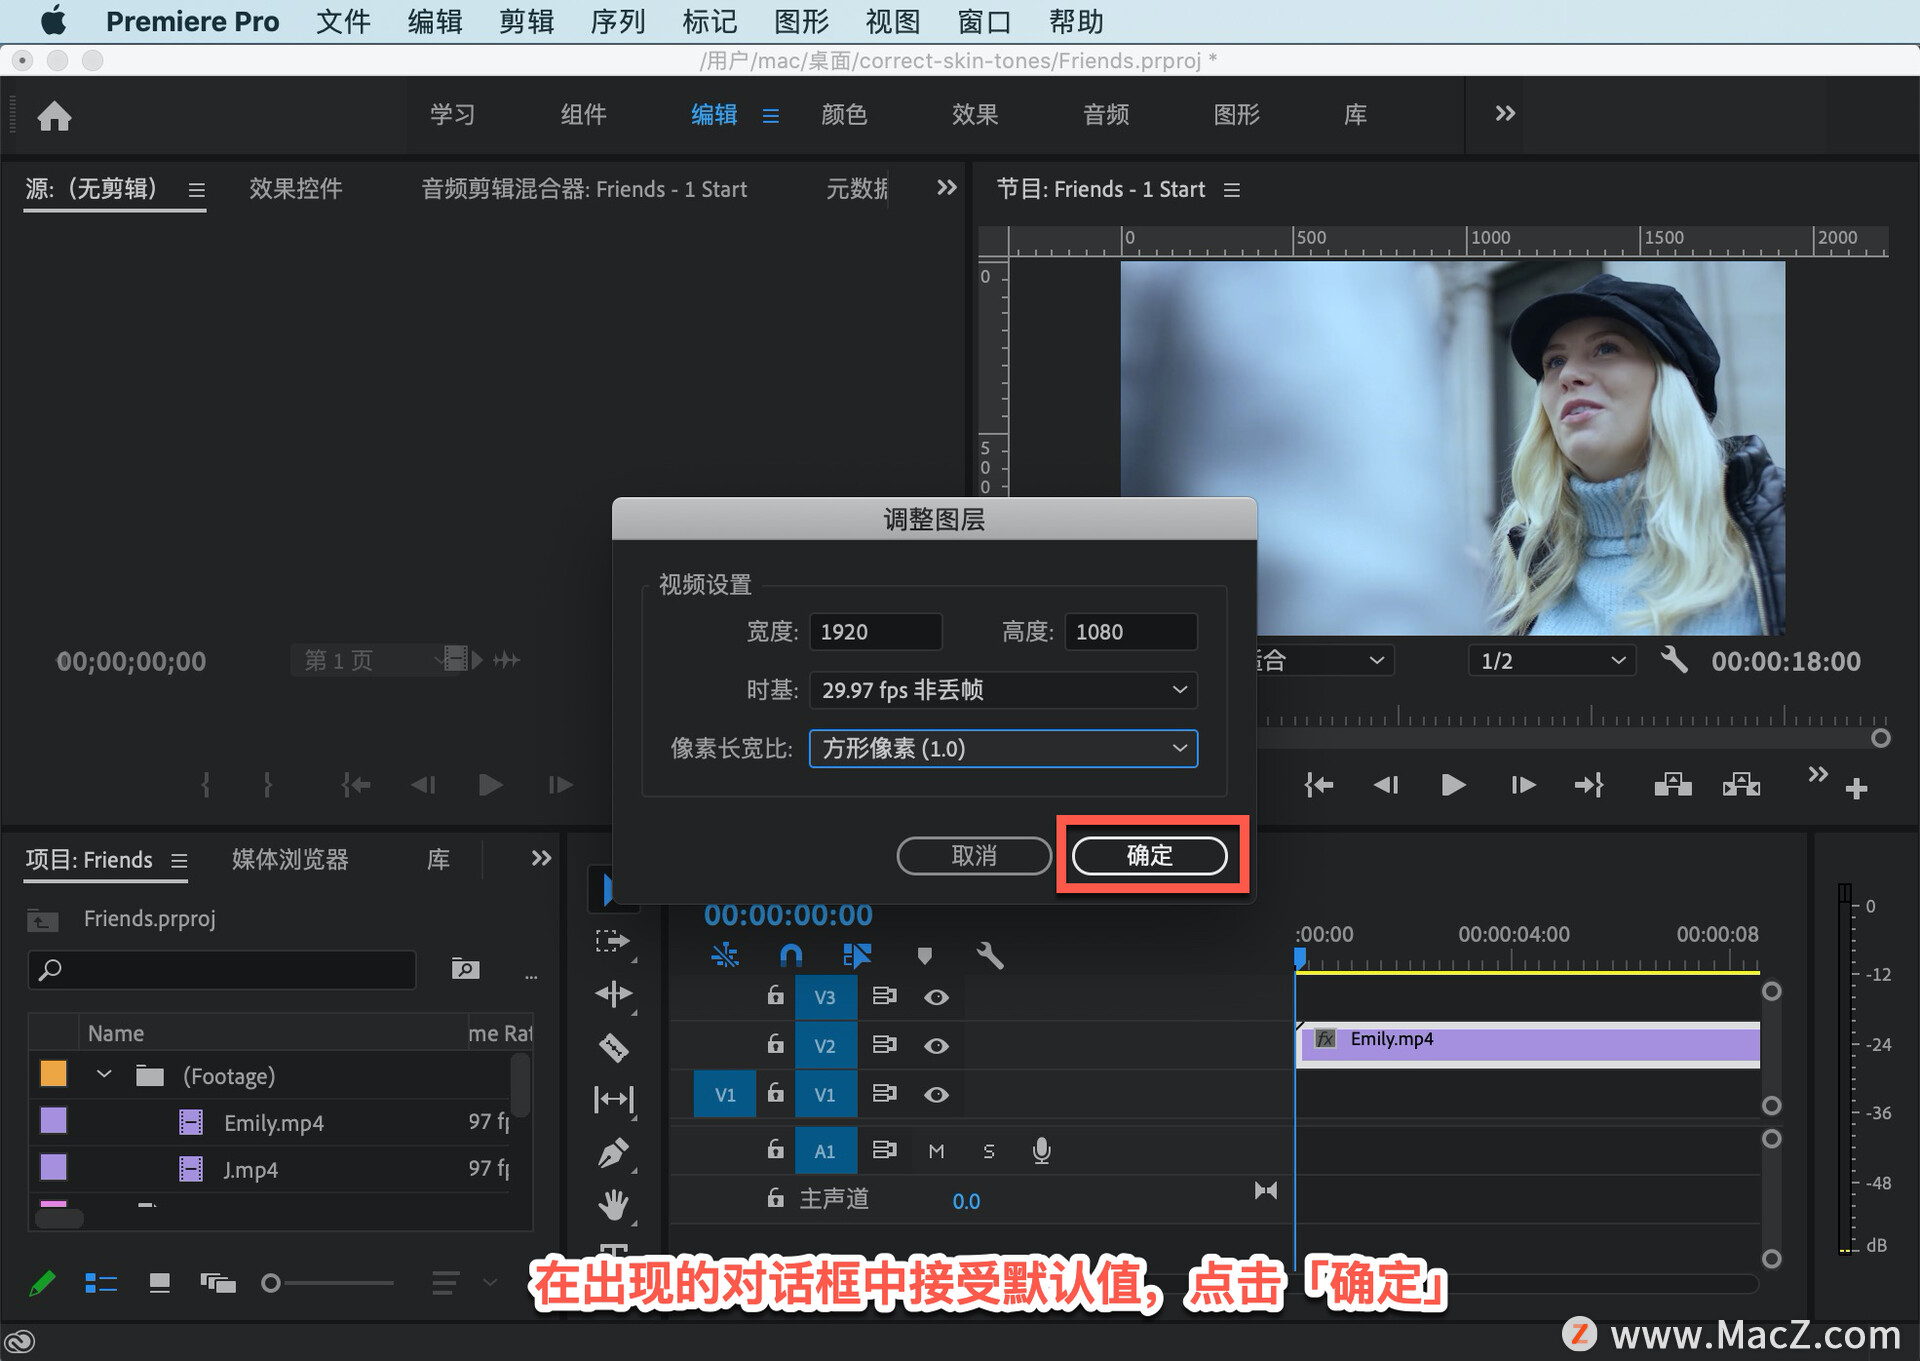Switch to the 颜色 workspace tab
The height and width of the screenshot is (1361, 1920).
coord(843,114)
